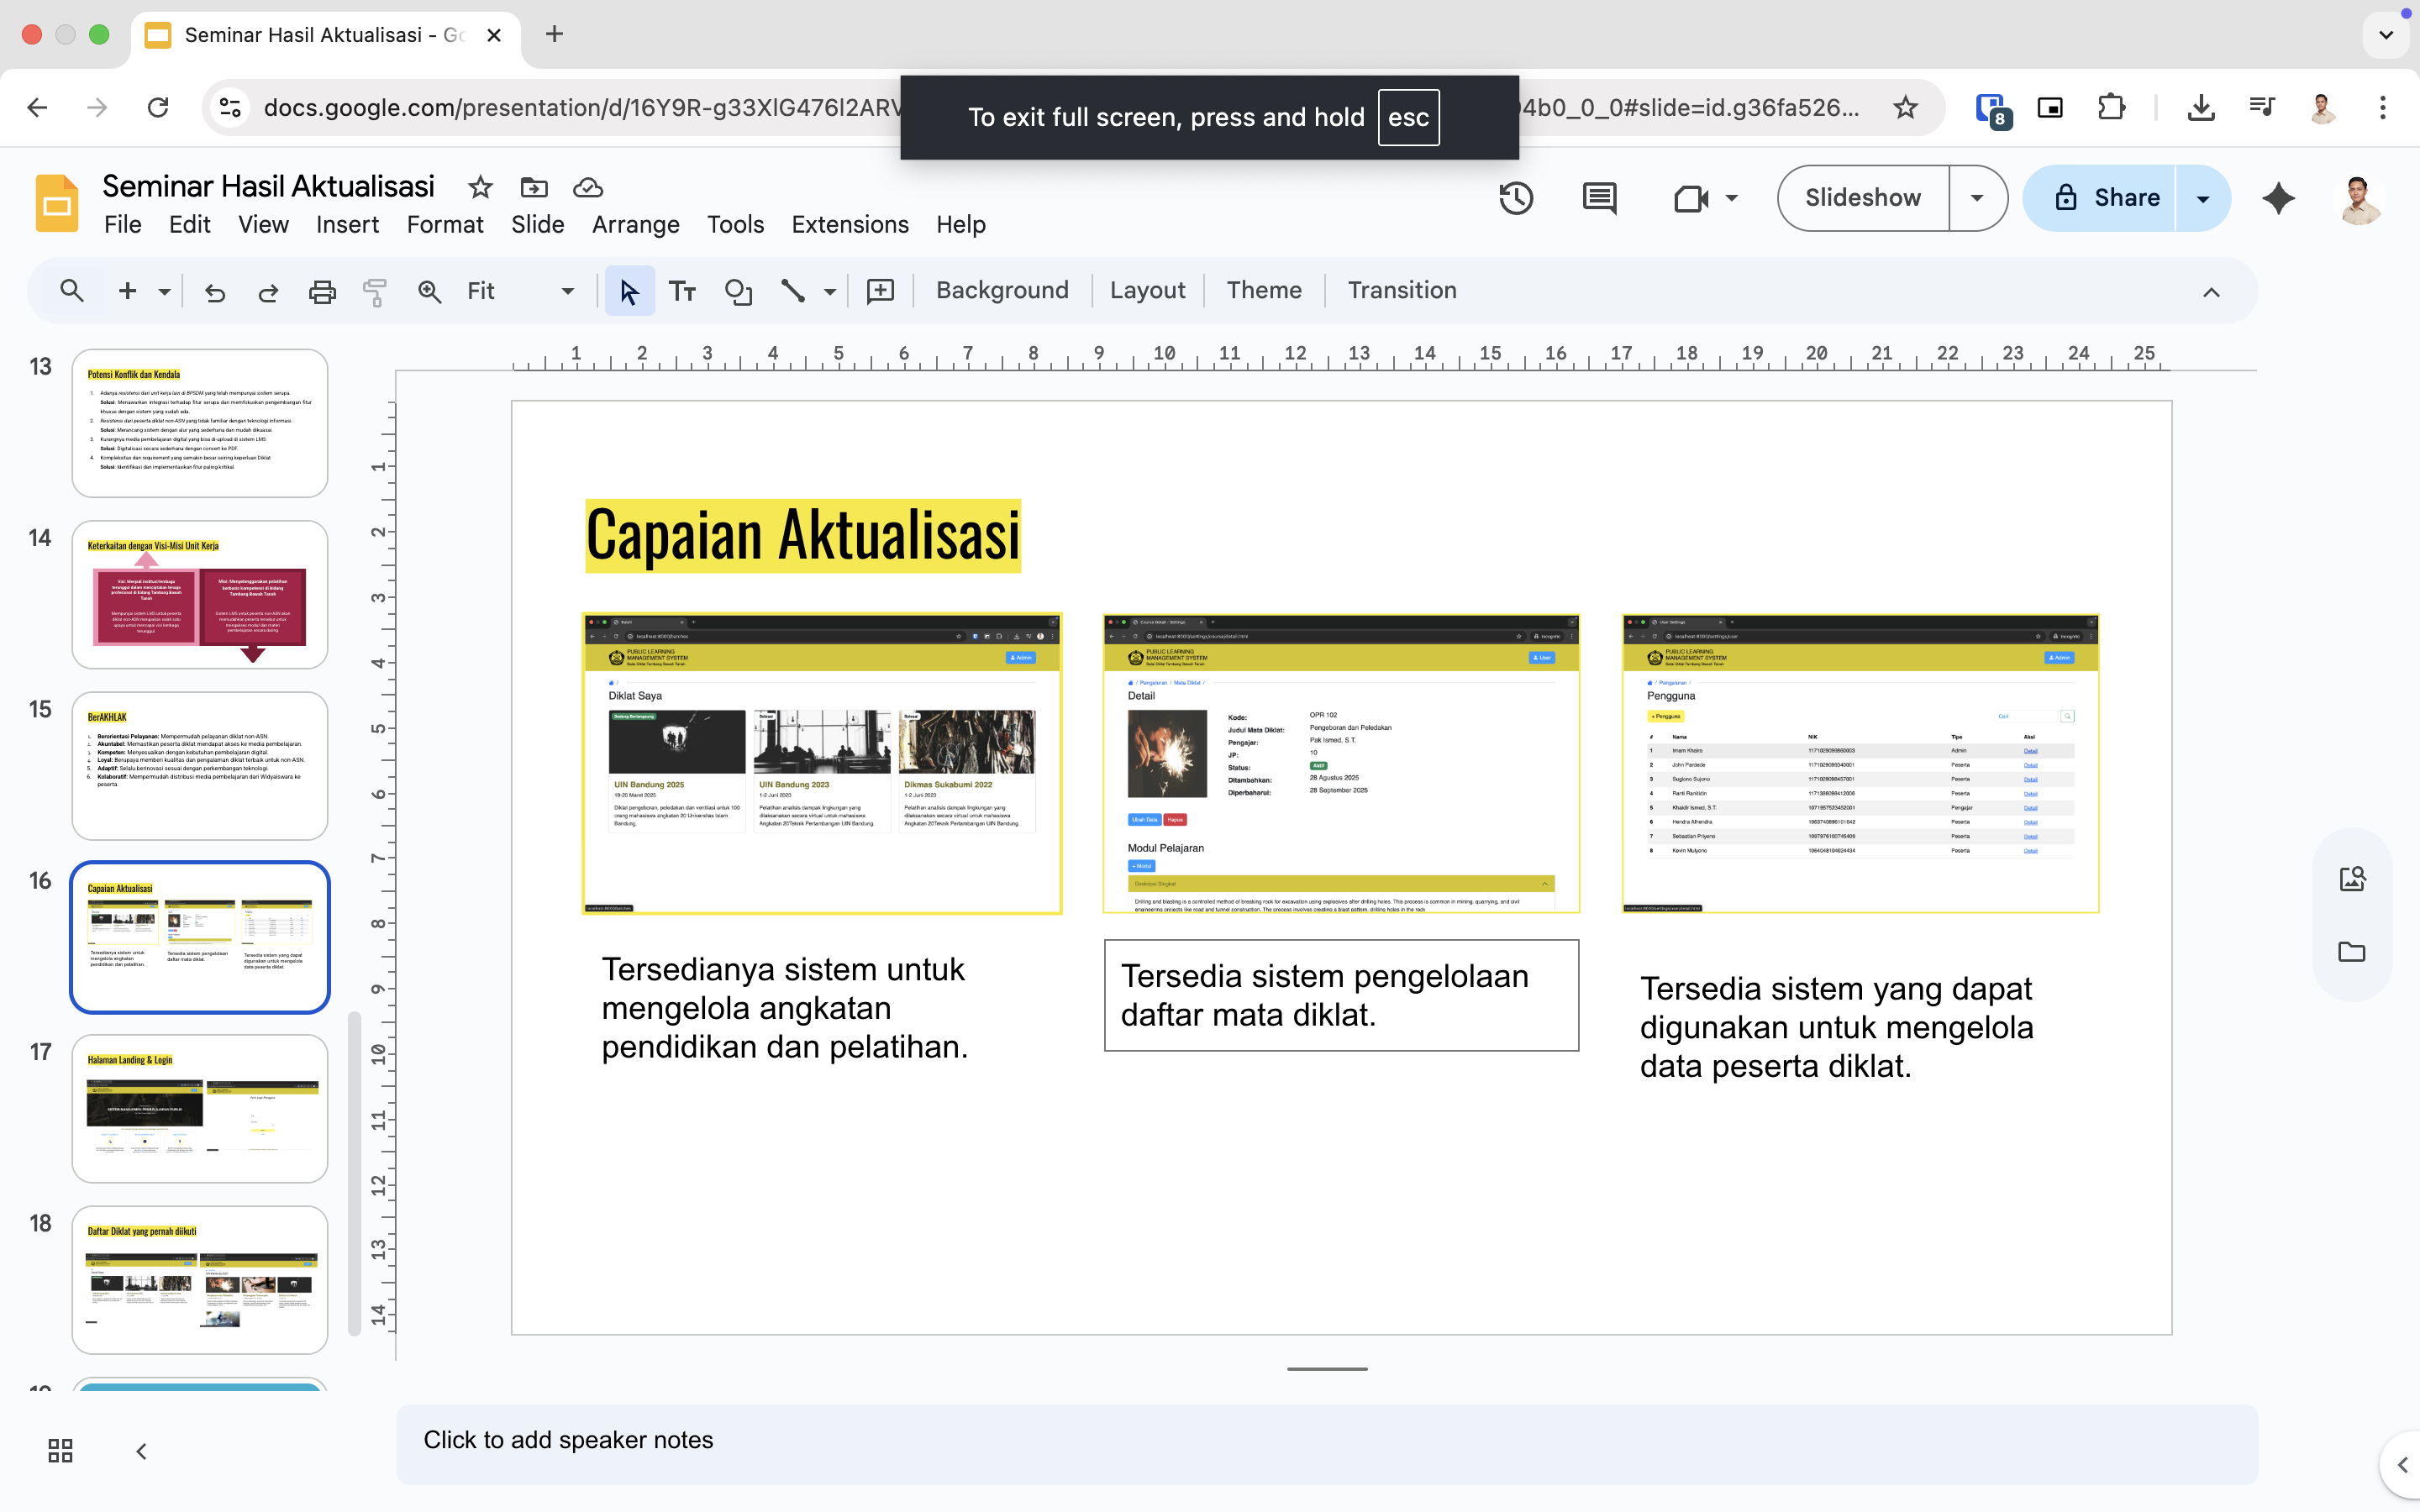This screenshot has height=1512, width=2420.
Task: Expand the Slideshow options arrow
Action: [1977, 198]
